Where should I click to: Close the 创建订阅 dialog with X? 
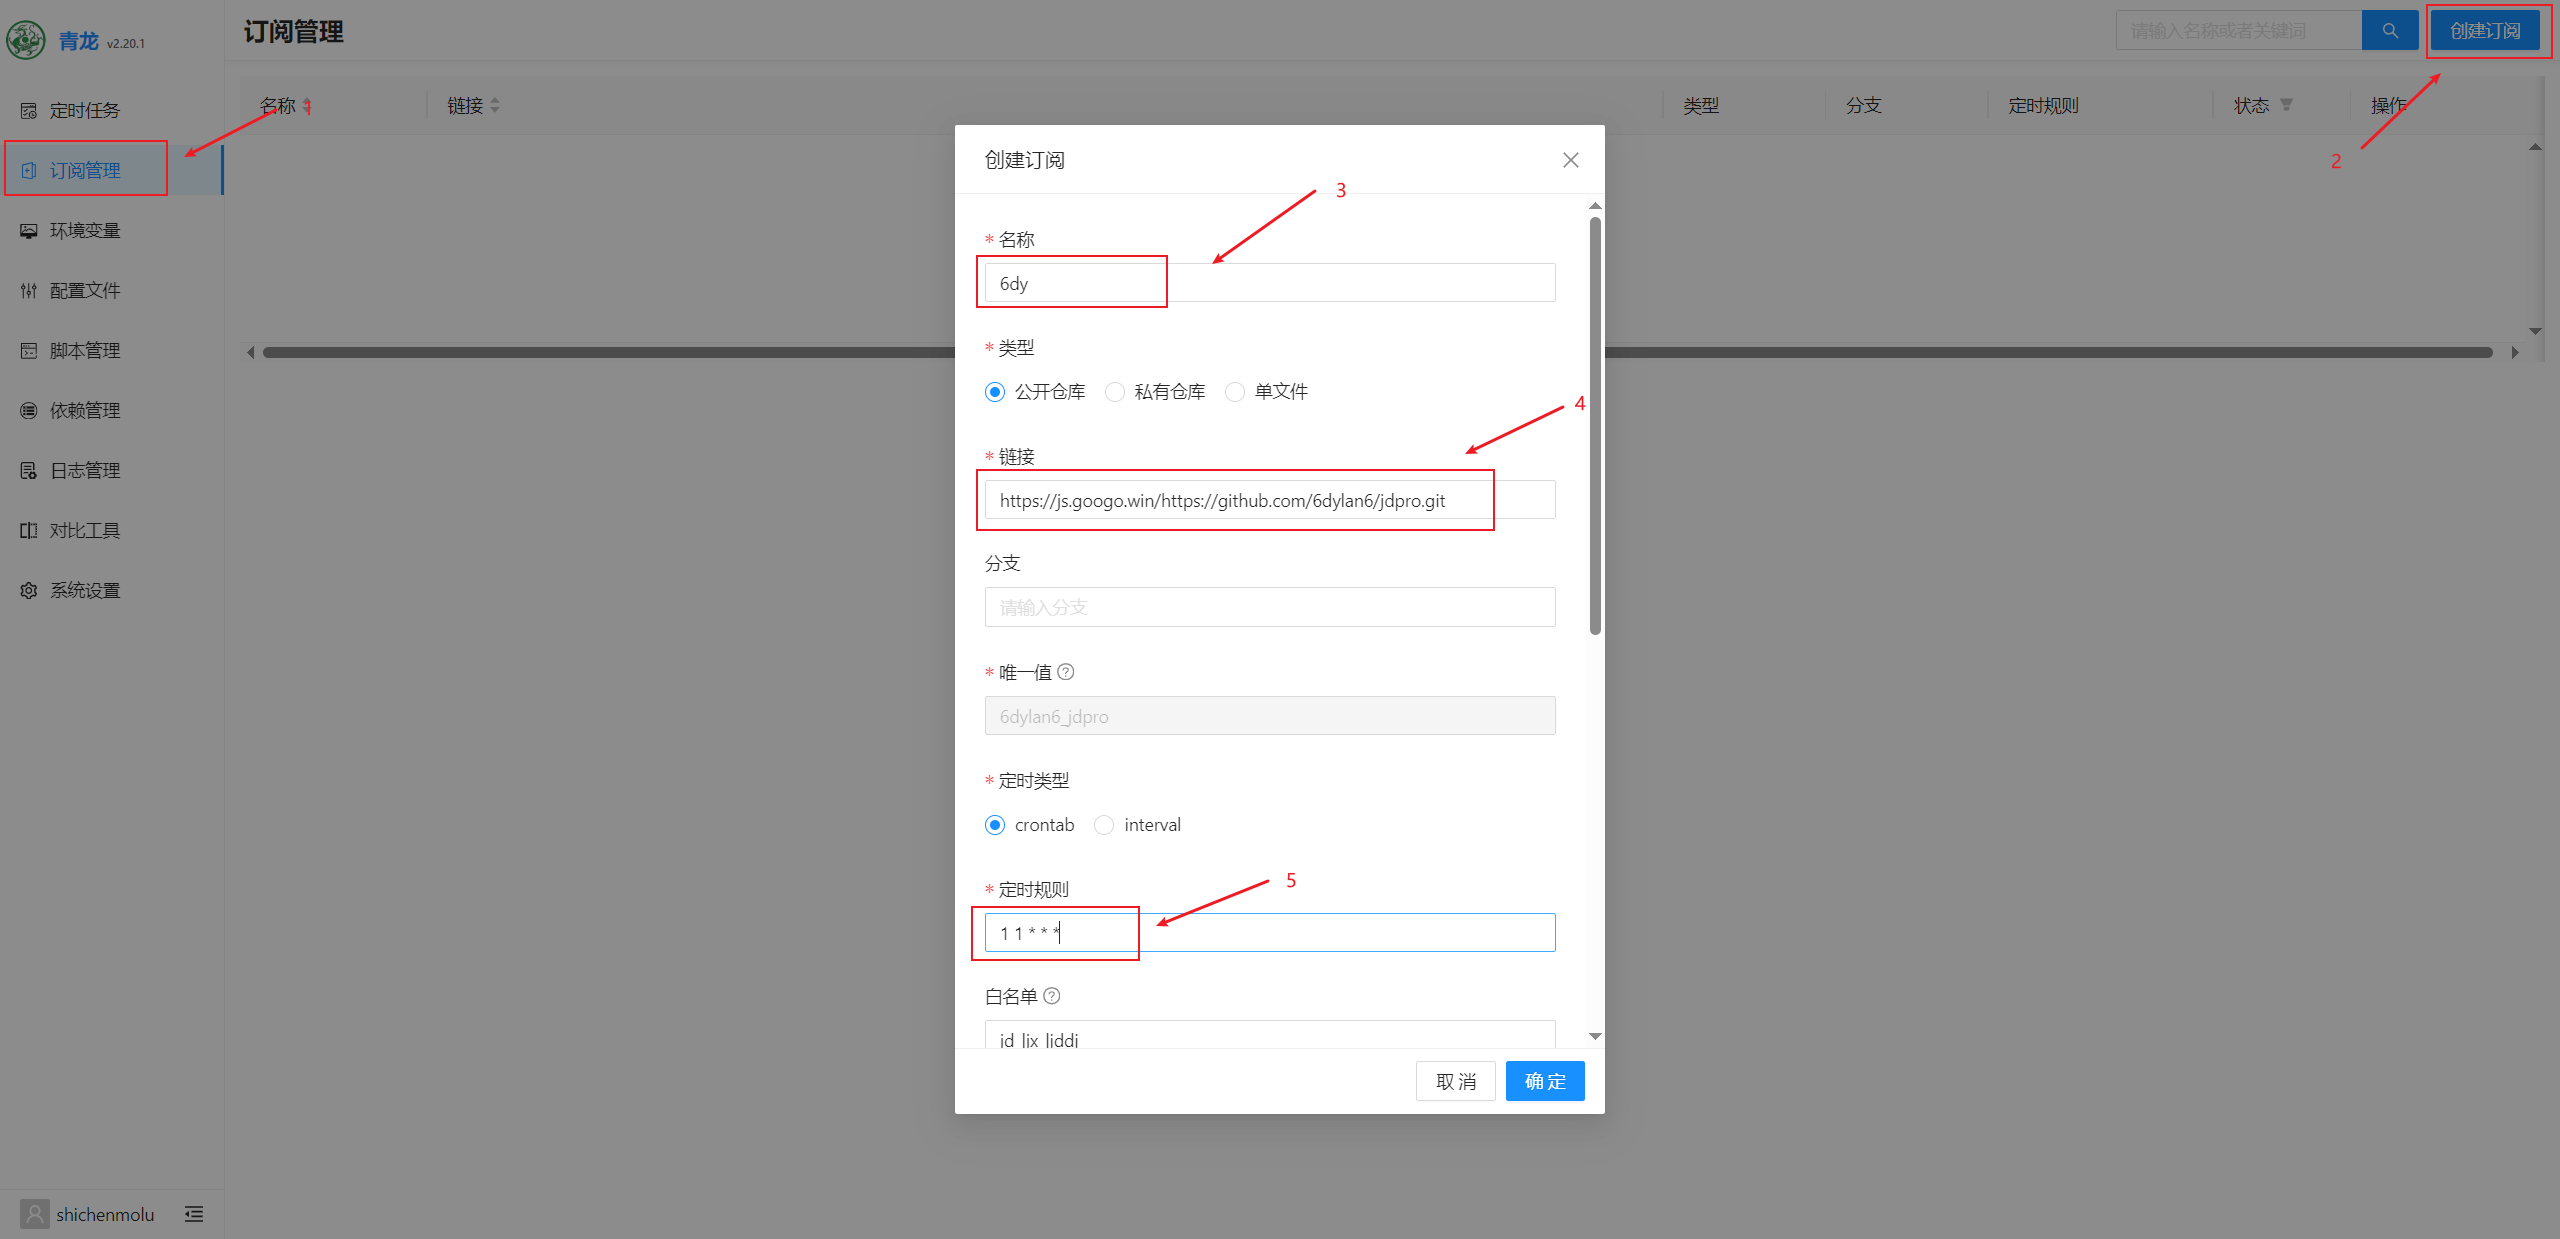pyautogui.click(x=1570, y=160)
